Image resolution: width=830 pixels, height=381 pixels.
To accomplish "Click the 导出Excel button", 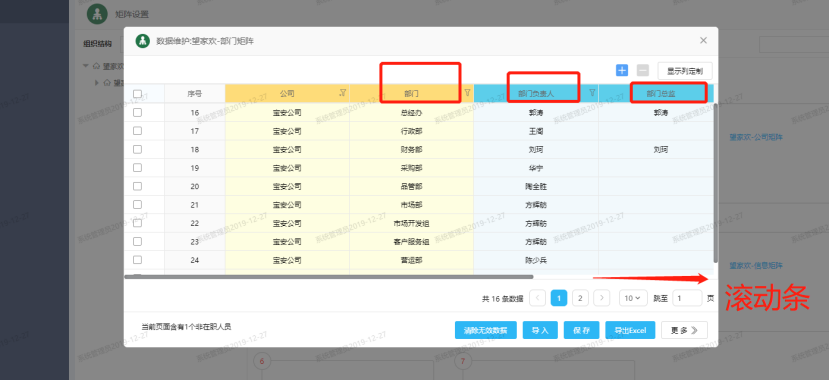I will (x=630, y=330).
